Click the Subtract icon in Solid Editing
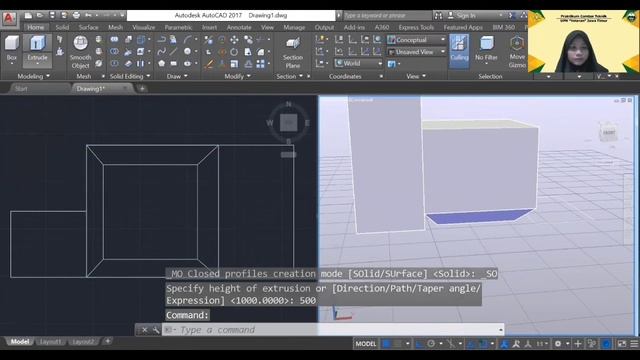The width and height of the screenshot is (640, 360). click(x=114, y=52)
